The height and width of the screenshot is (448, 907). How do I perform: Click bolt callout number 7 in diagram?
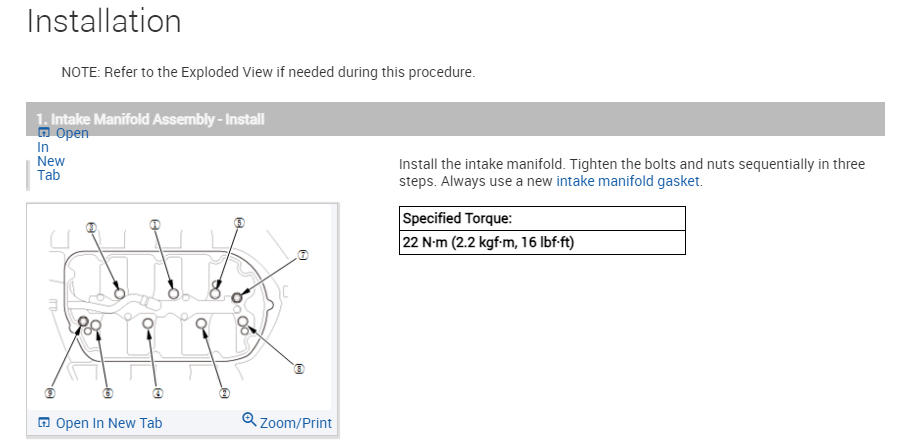pyautogui.click(x=303, y=255)
